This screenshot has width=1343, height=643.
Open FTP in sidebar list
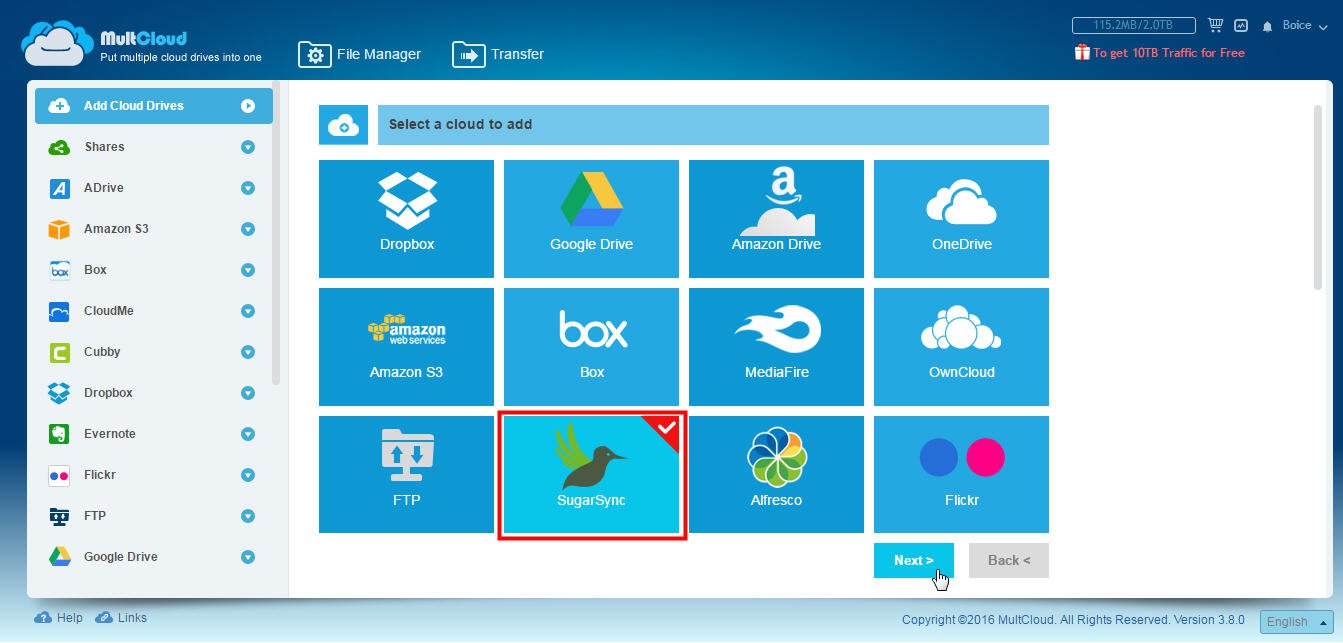[154, 516]
